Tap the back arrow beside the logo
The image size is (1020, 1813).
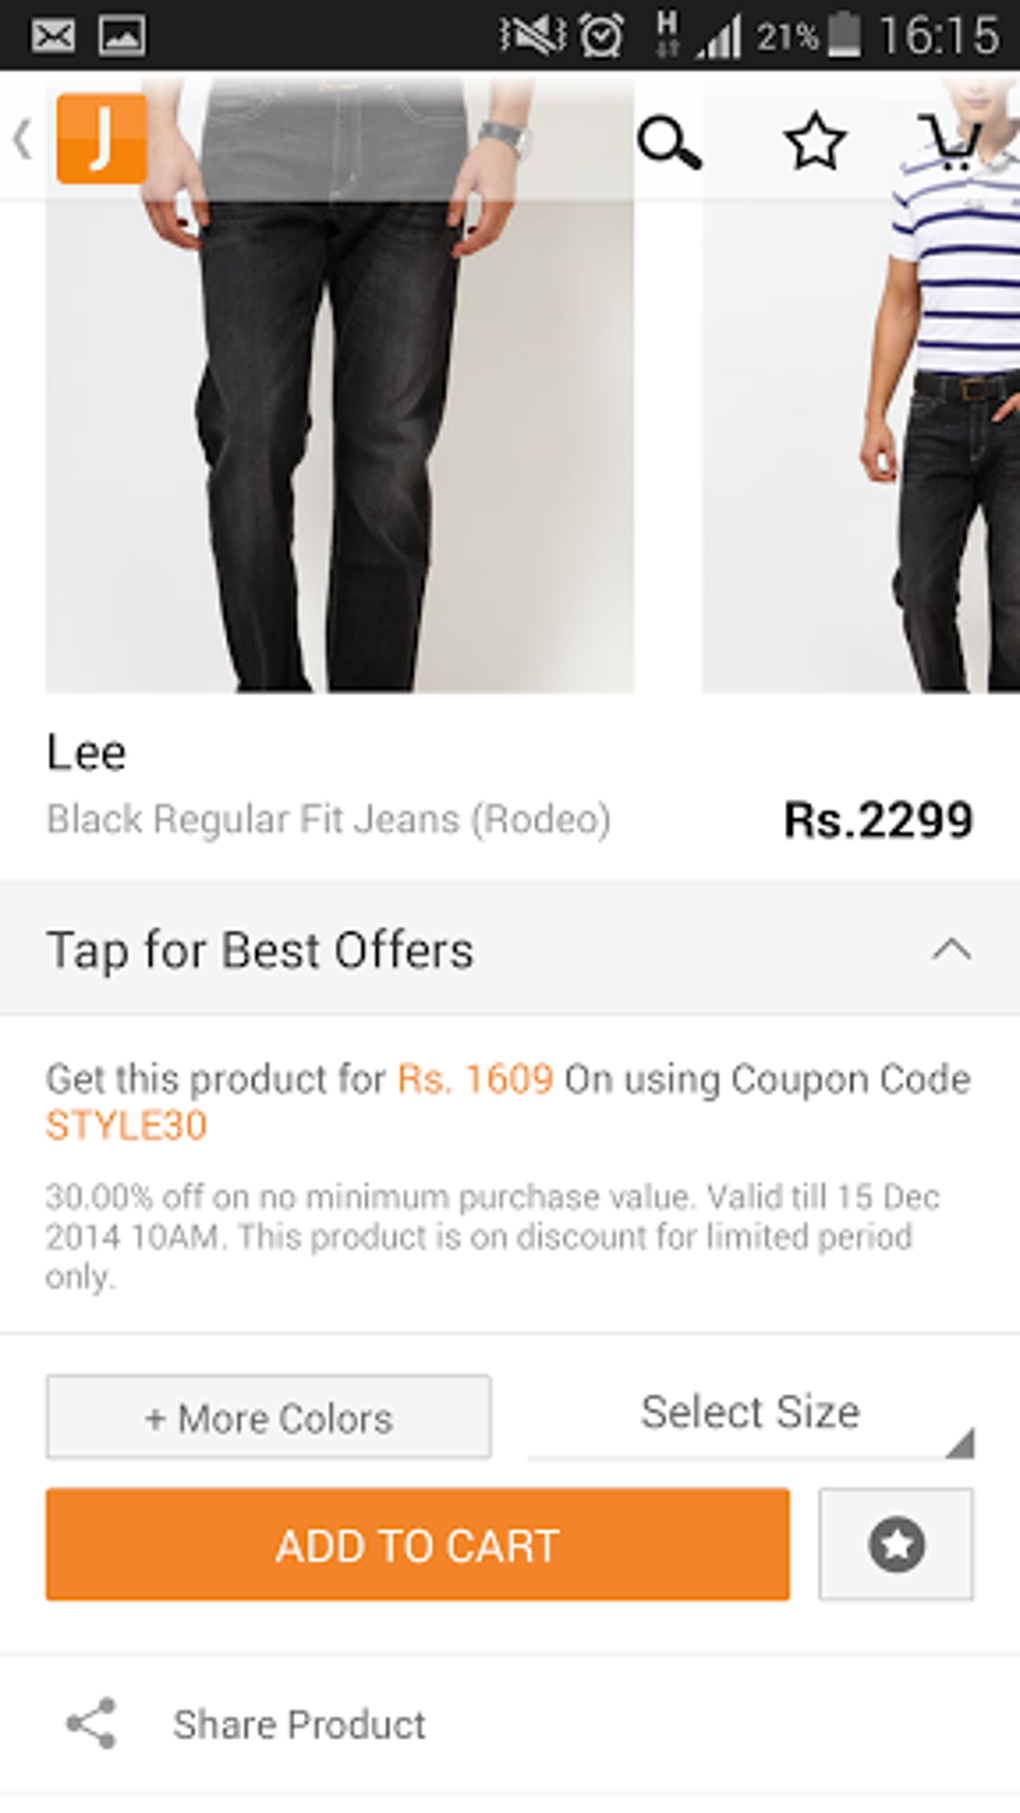coord(22,139)
